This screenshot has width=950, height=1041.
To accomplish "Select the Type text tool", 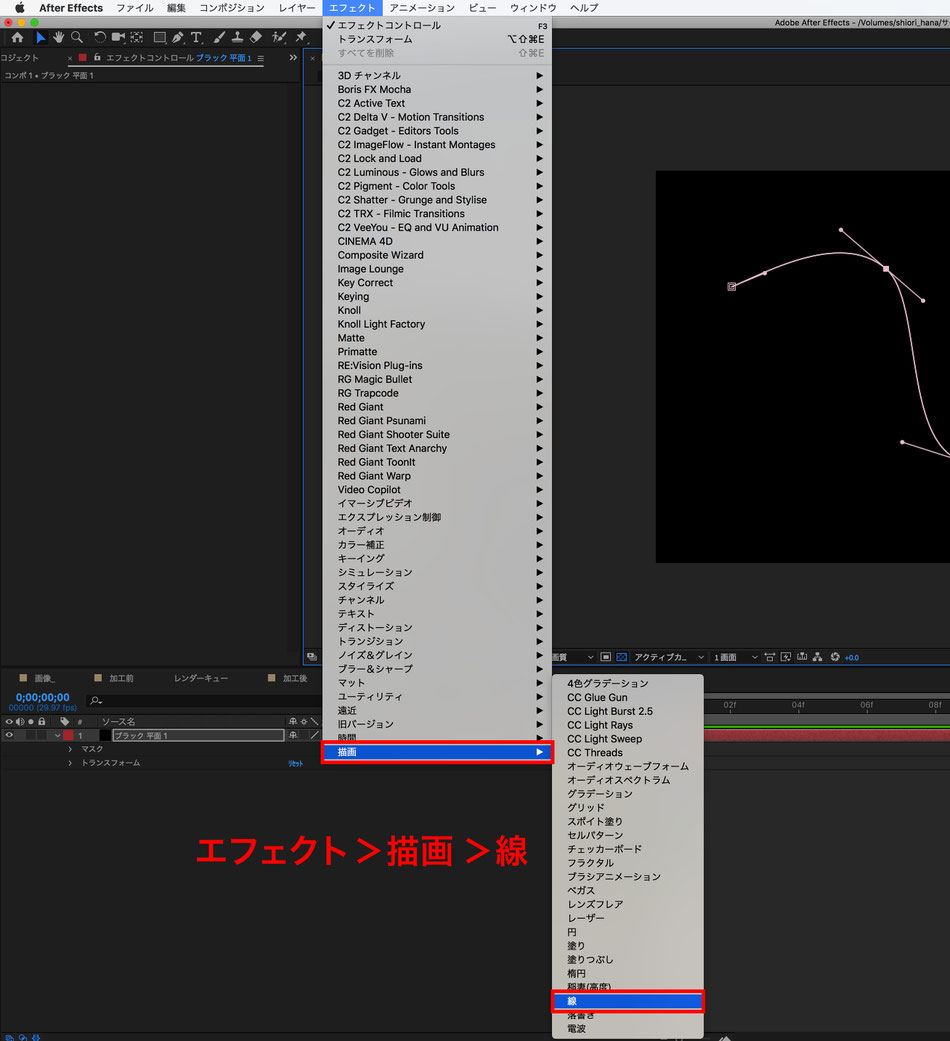I will (x=196, y=37).
